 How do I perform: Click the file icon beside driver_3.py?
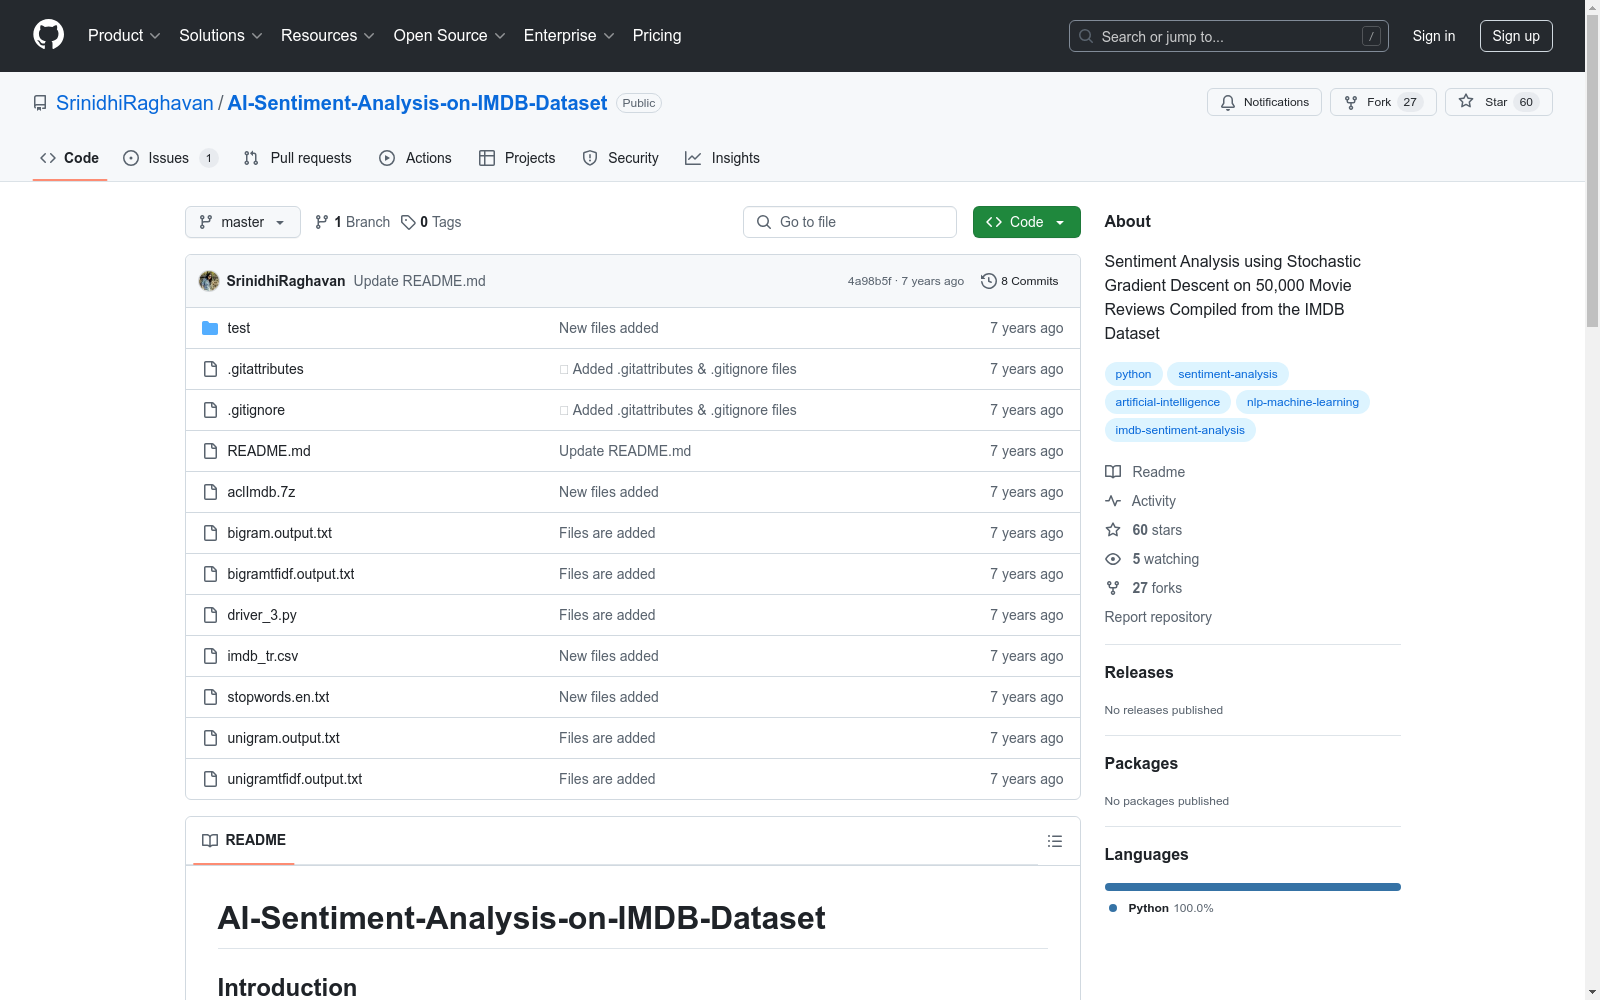coord(210,615)
